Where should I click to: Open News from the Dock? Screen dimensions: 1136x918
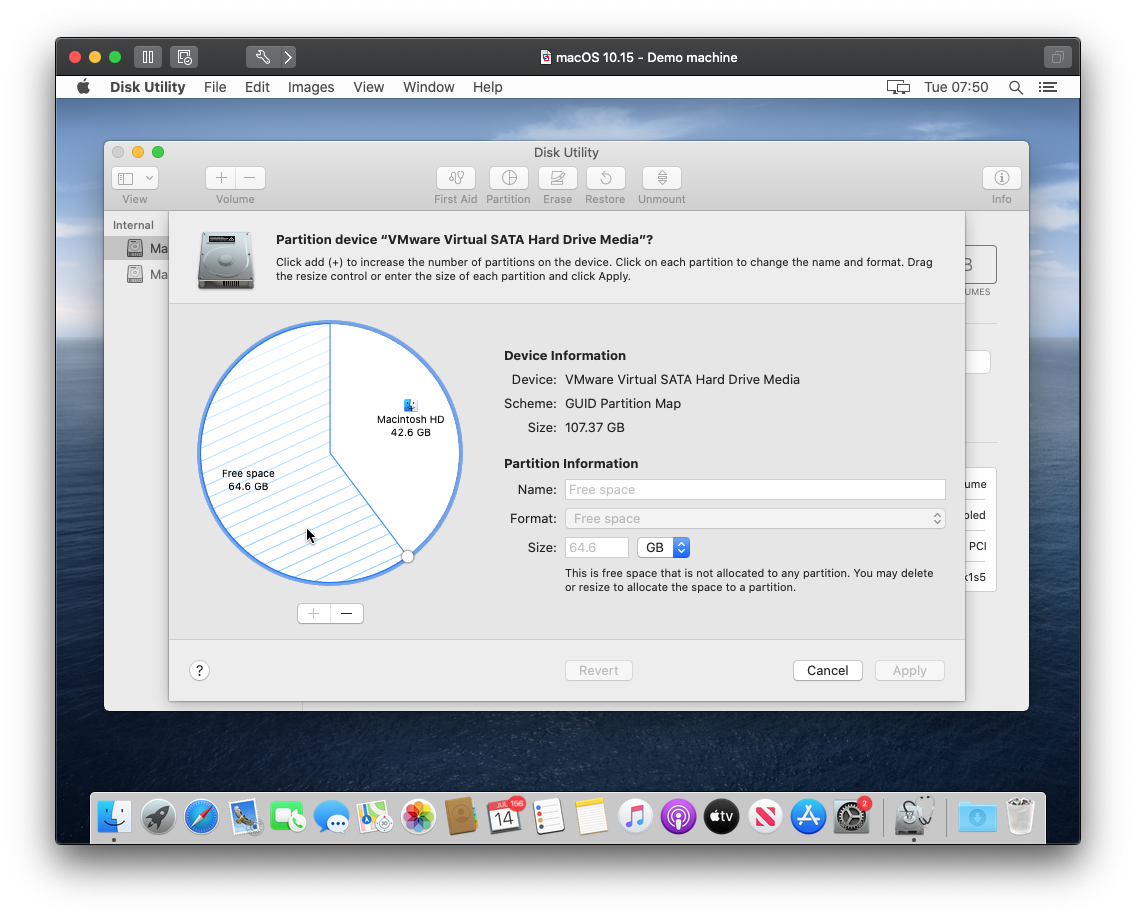click(765, 817)
